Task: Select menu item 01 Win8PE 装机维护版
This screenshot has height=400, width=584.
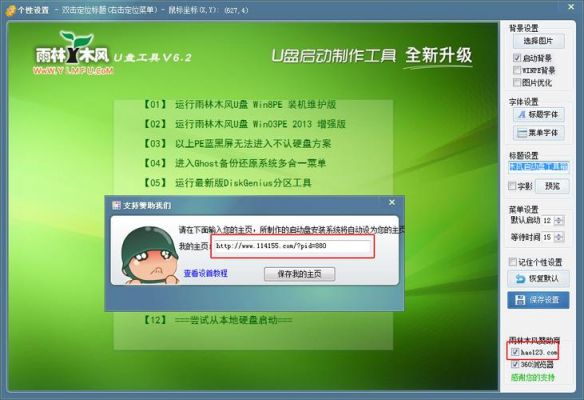Action: click(240, 104)
